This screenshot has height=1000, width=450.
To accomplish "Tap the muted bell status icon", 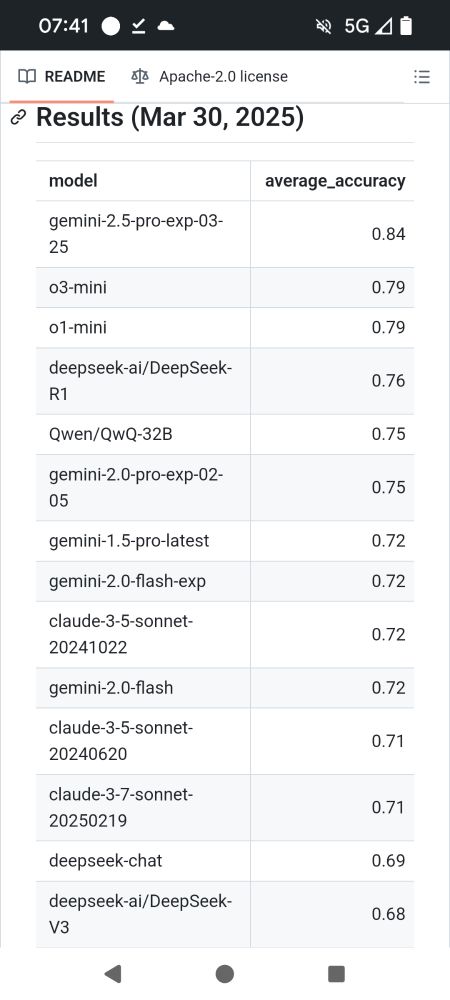I will pos(323,26).
